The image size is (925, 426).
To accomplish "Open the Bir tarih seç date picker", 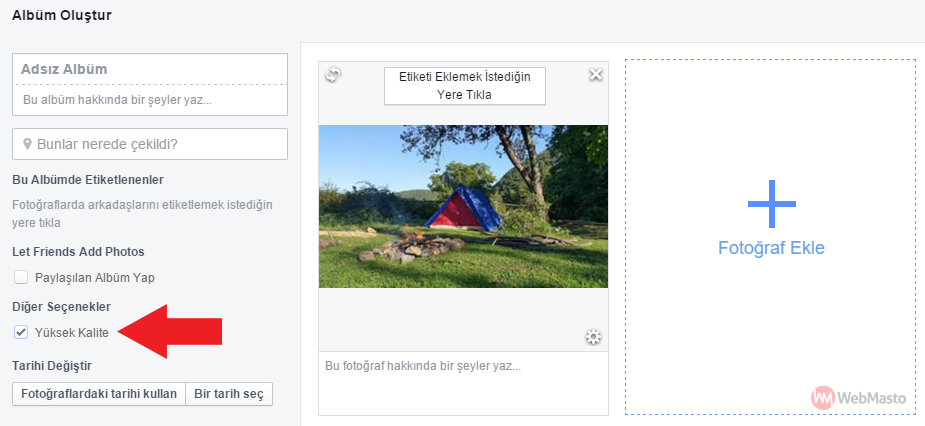I will (x=229, y=394).
